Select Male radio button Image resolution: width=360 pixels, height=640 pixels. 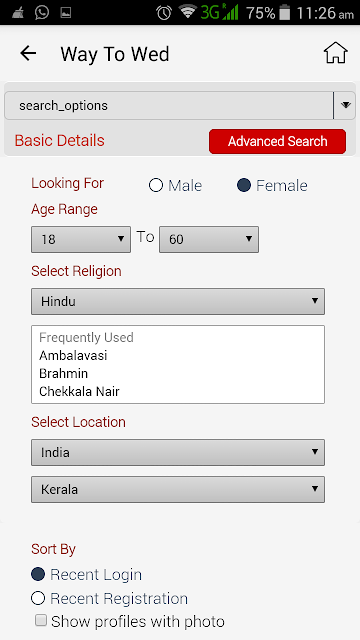(156, 185)
